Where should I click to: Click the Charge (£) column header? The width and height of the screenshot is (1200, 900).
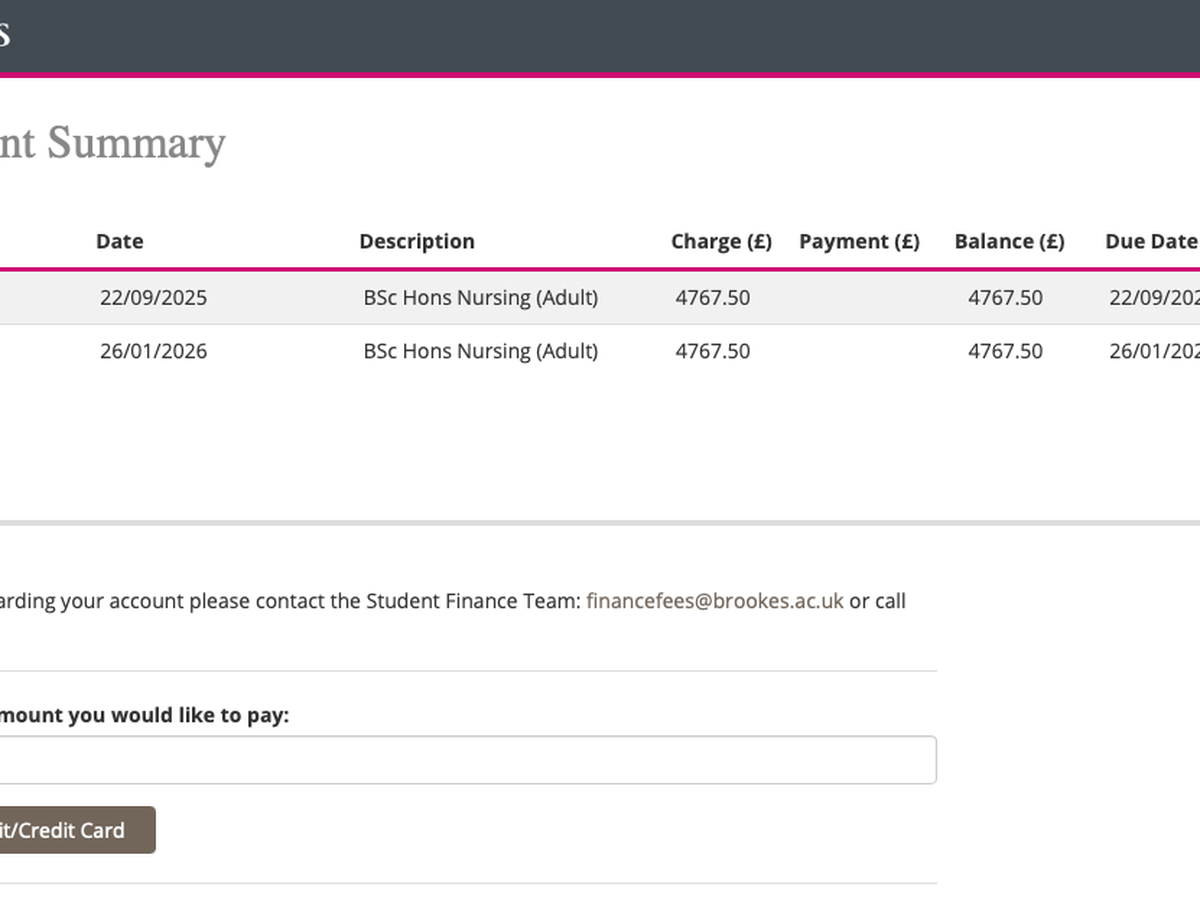click(x=721, y=241)
